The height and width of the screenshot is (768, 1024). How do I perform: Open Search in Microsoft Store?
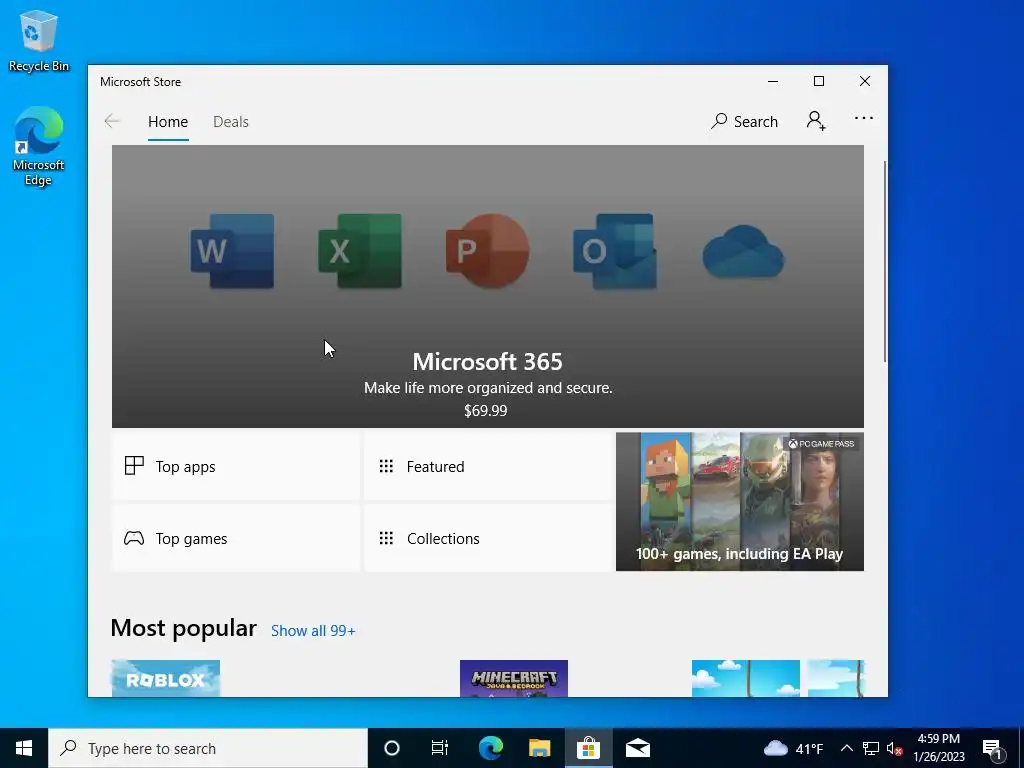tap(744, 121)
